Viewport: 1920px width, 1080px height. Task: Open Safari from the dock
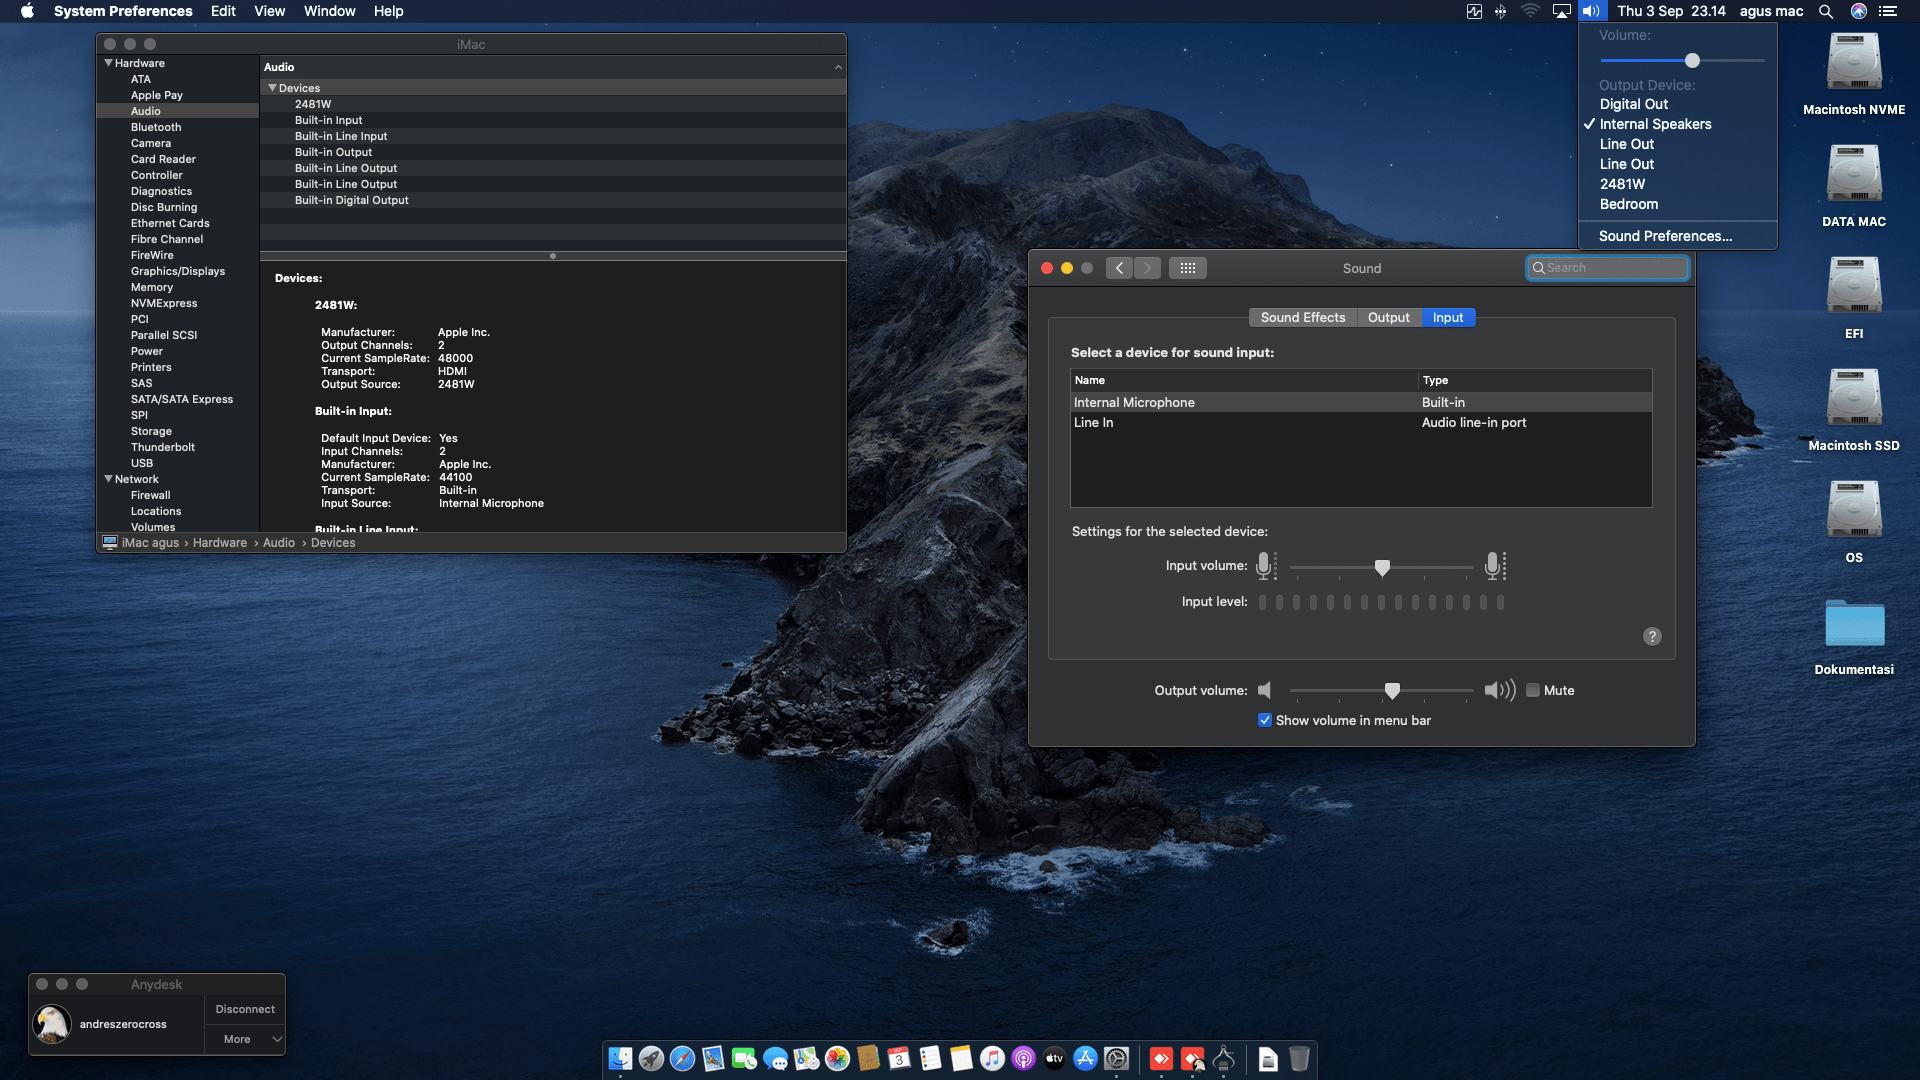(682, 1058)
